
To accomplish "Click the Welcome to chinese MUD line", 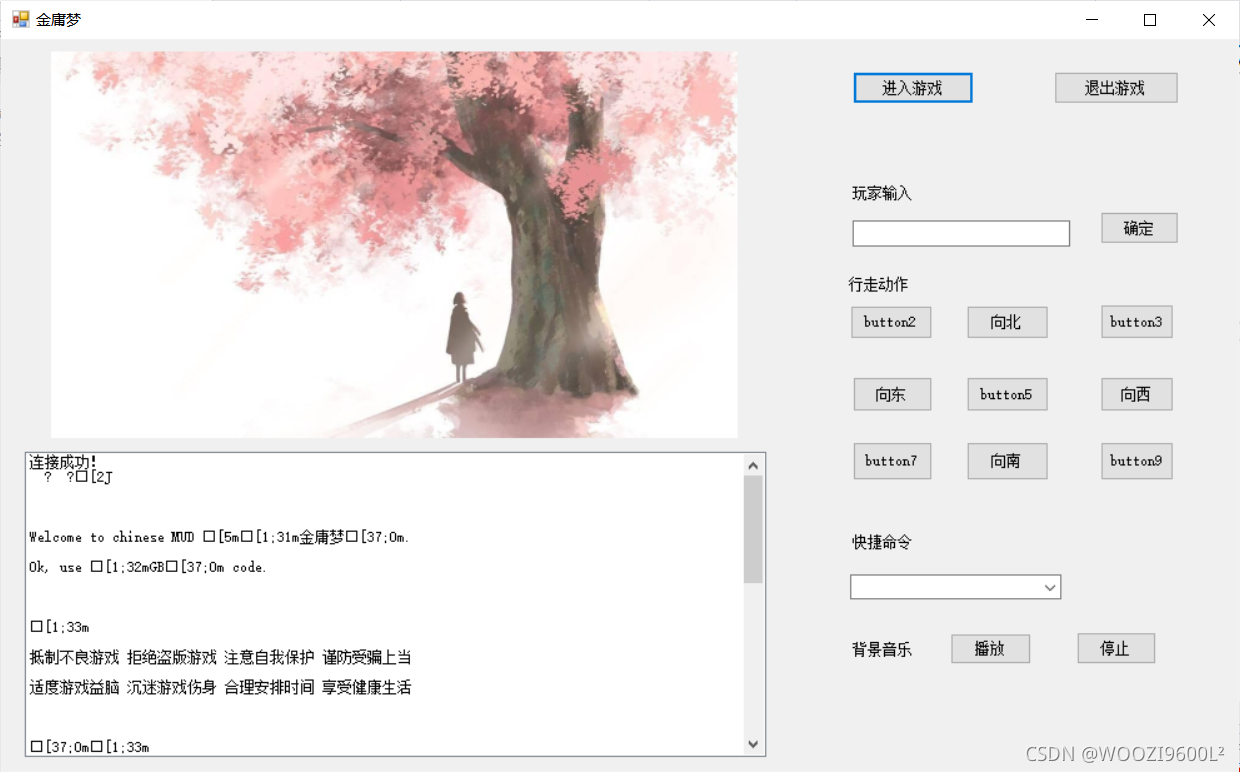I will click(x=219, y=537).
